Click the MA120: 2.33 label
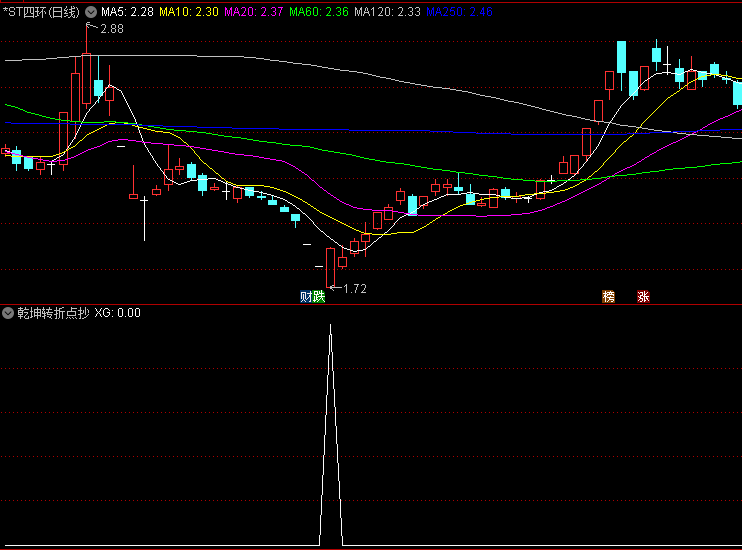Viewport: 742px width, 550px height. coord(387,12)
